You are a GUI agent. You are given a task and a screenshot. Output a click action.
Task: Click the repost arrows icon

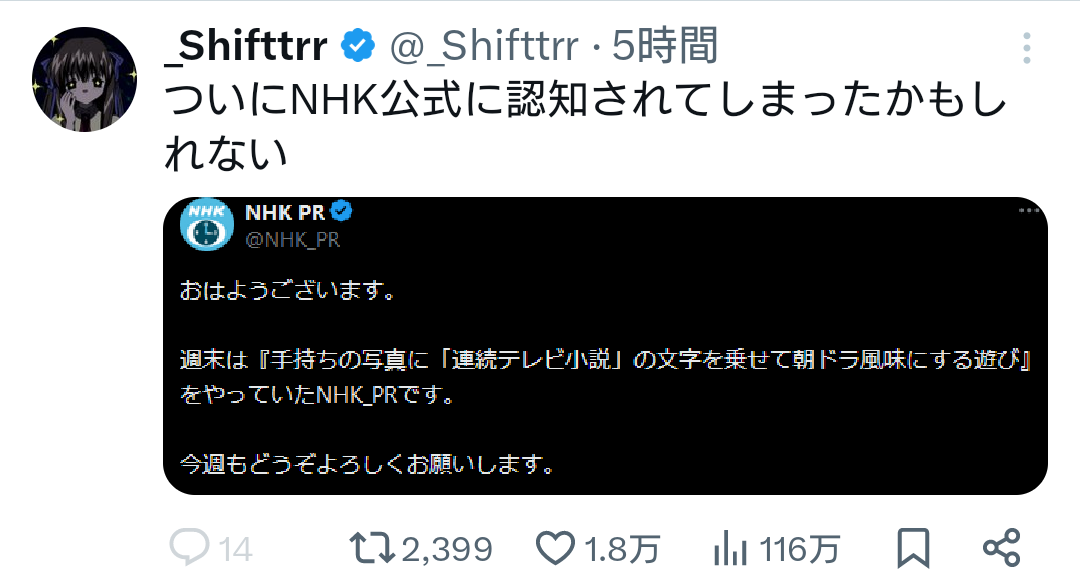[x=372, y=547]
